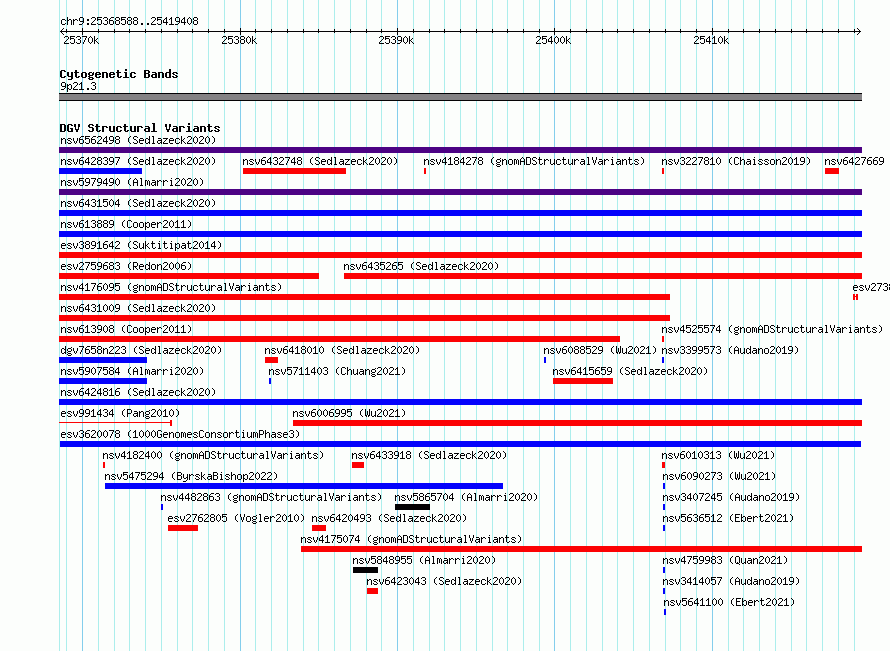This screenshot has height=651, width=890.
Task: Open the nsv6424816 (Sedlazeck2020) label
Action: (x=138, y=392)
